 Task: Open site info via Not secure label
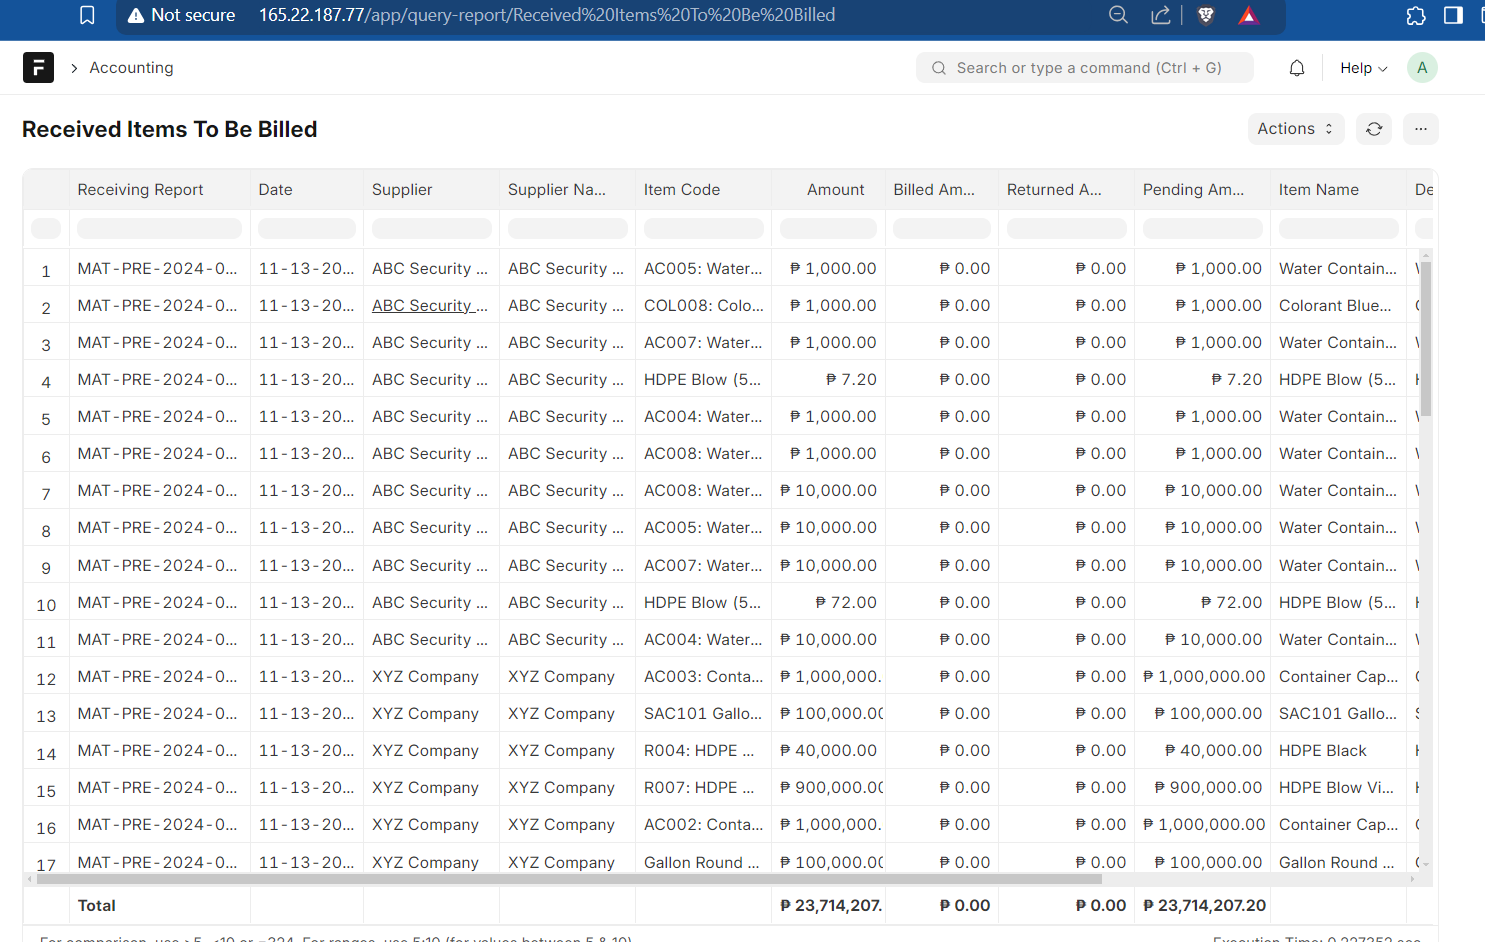click(180, 15)
